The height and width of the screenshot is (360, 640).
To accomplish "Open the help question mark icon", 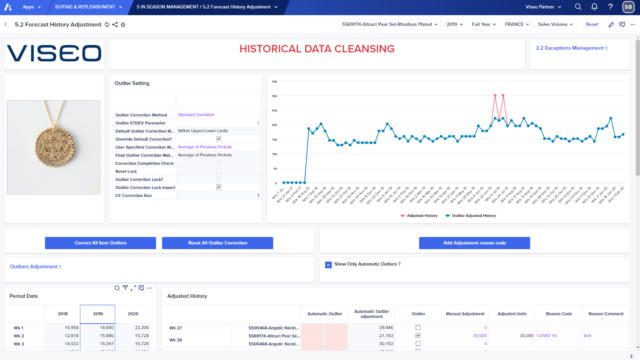I will pos(610,7).
